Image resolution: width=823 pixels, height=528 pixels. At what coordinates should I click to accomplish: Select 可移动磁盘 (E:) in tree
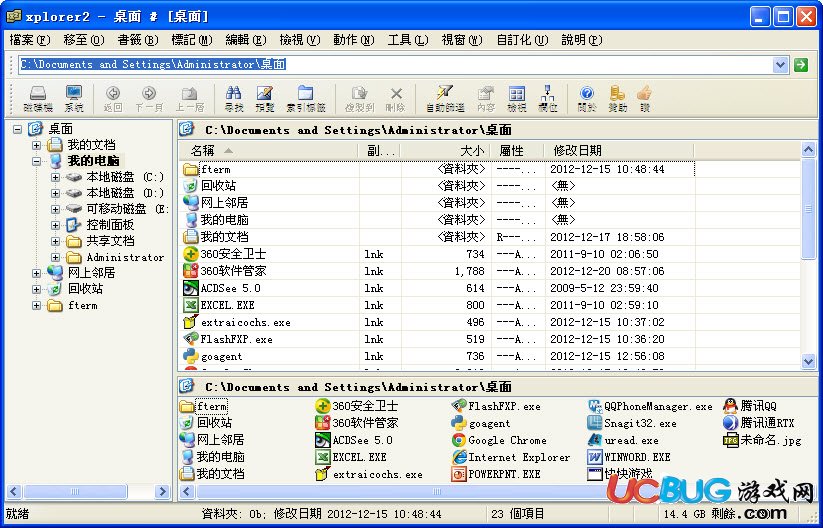pos(127,209)
